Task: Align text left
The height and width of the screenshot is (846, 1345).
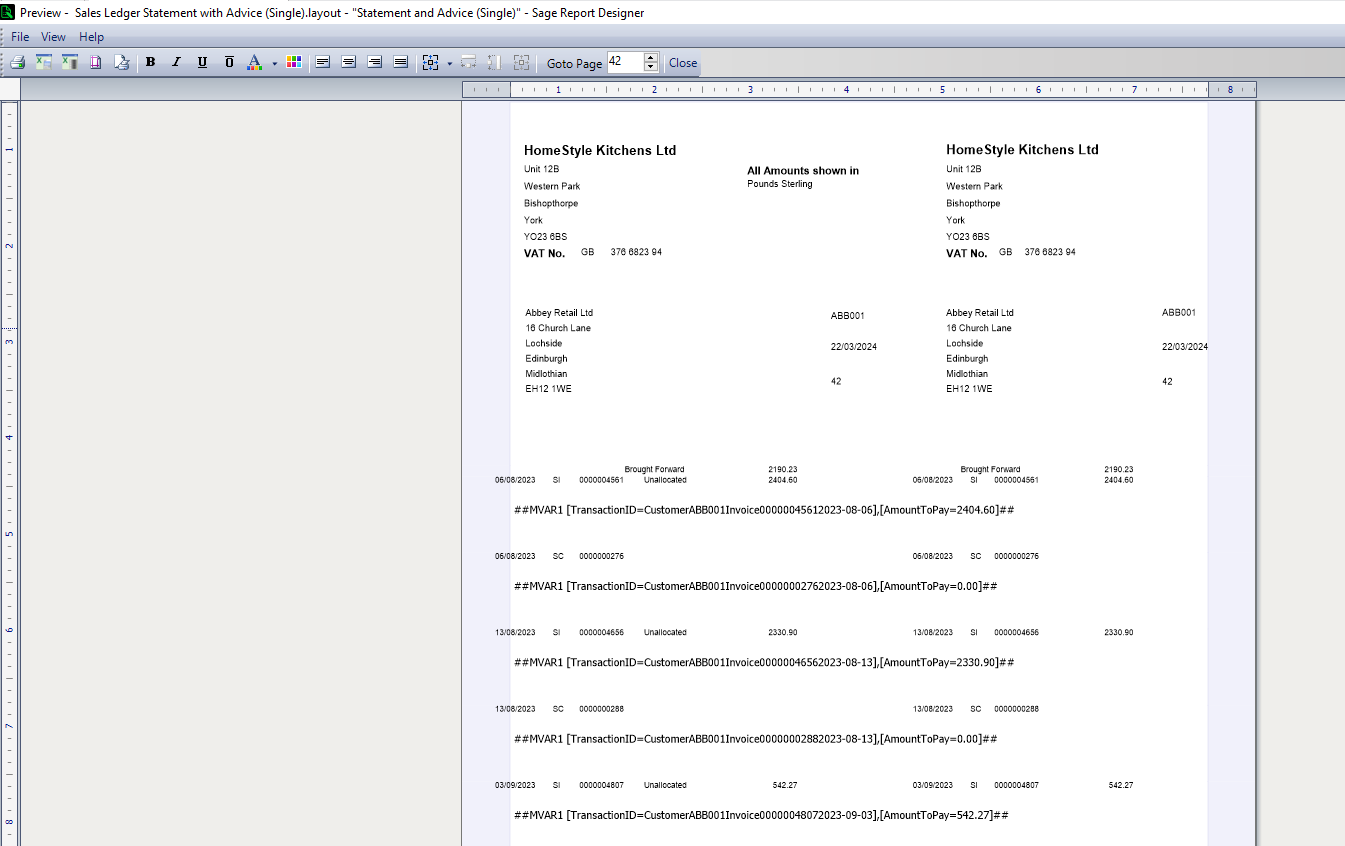Action: pos(322,62)
